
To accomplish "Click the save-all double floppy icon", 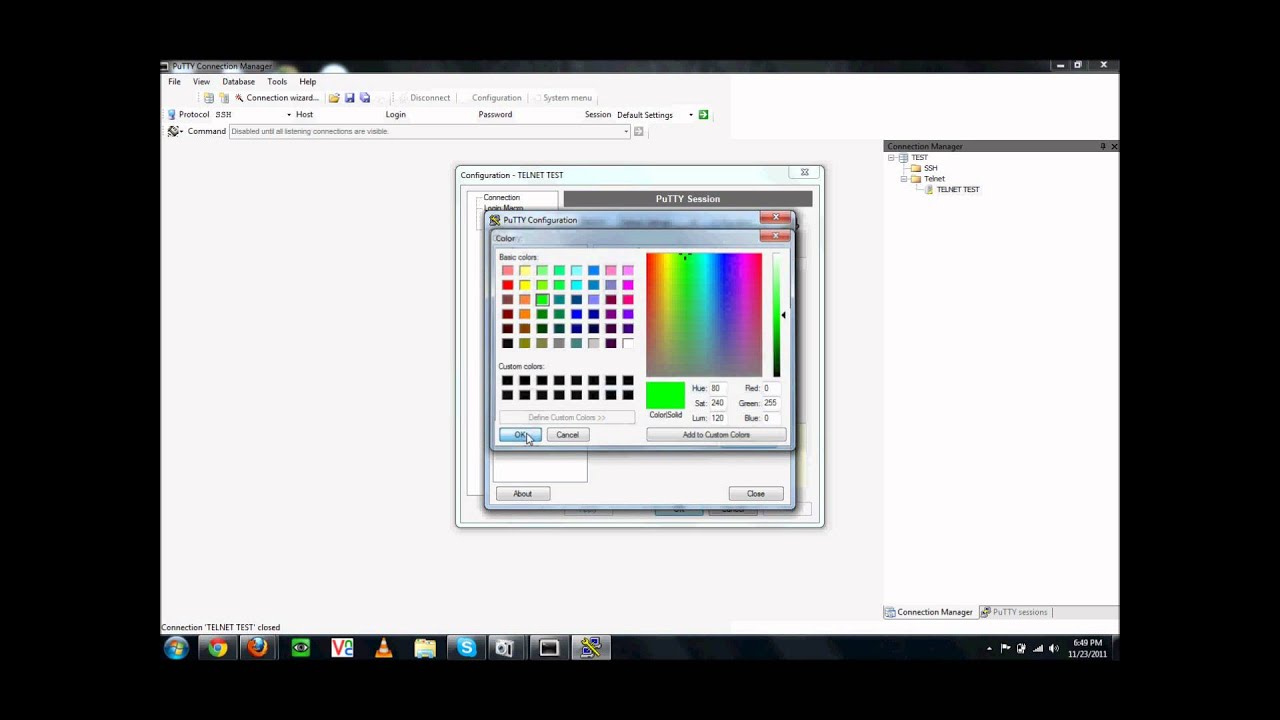I will pos(364,98).
